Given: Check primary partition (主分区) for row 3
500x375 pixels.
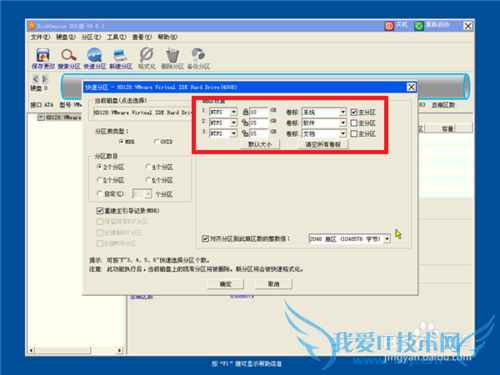Looking at the screenshot, I should 354,134.
